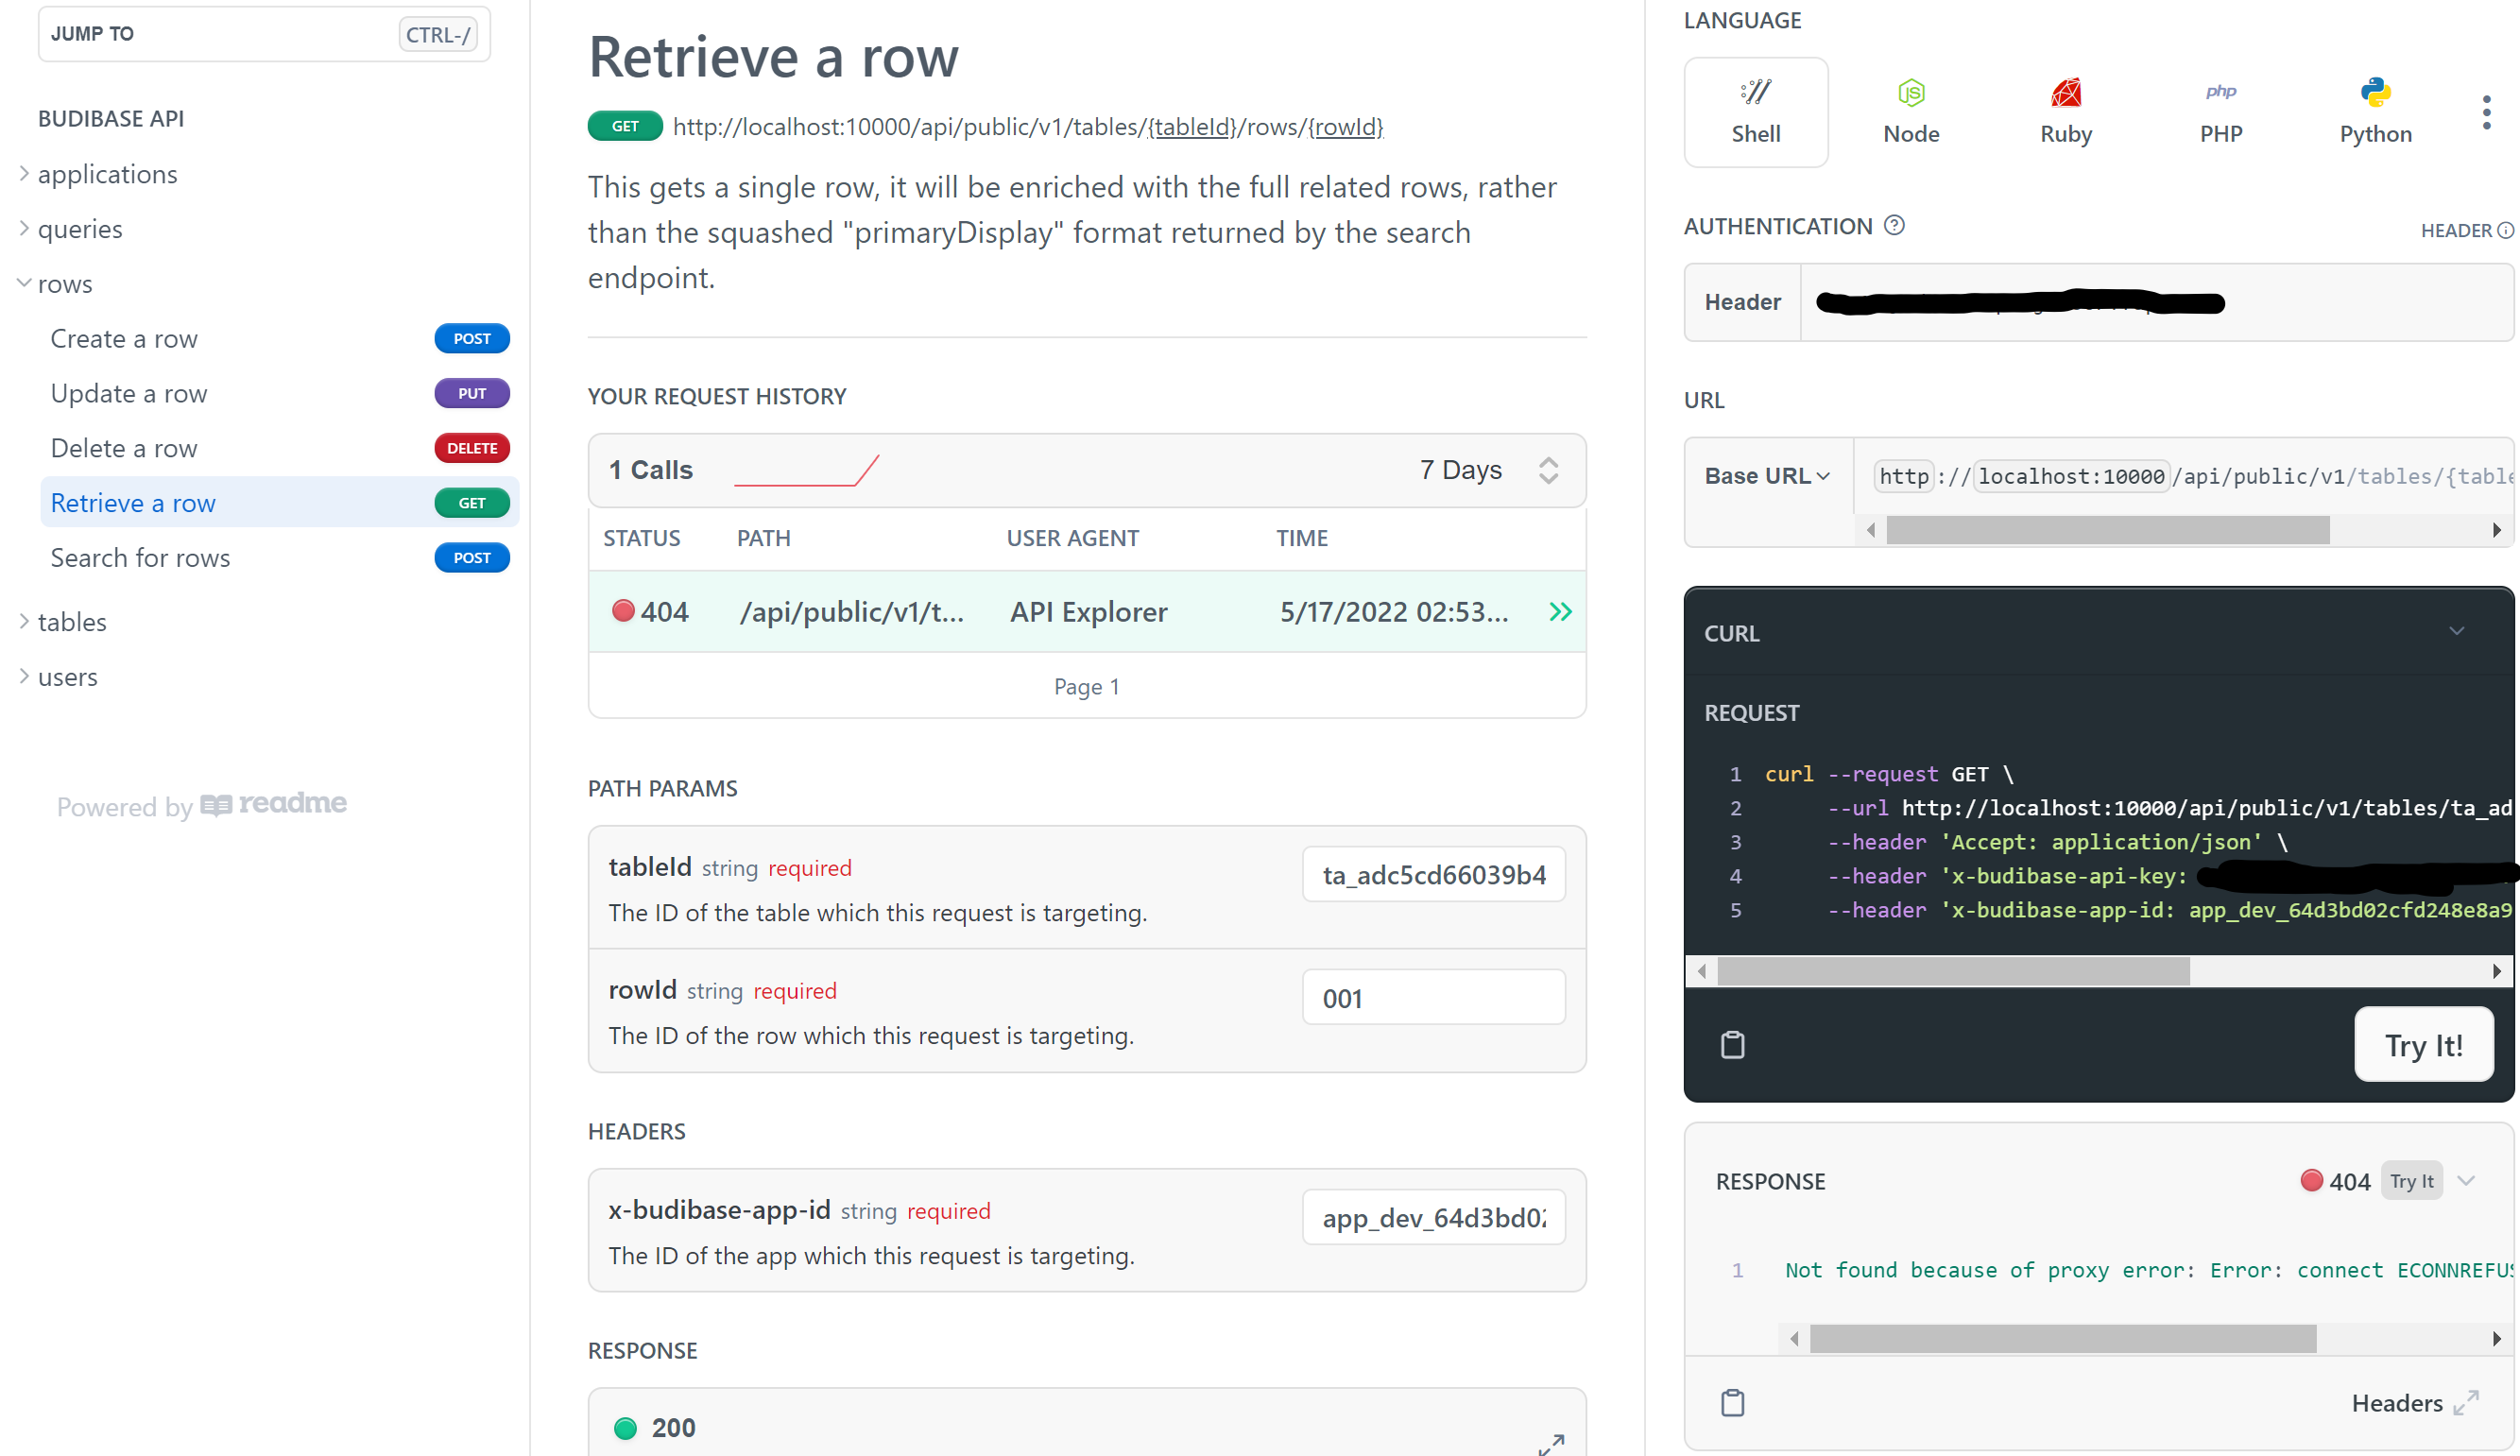The image size is (2520, 1456).
Task: Click the response body horizontal scrollbar thumb
Action: point(2063,1338)
